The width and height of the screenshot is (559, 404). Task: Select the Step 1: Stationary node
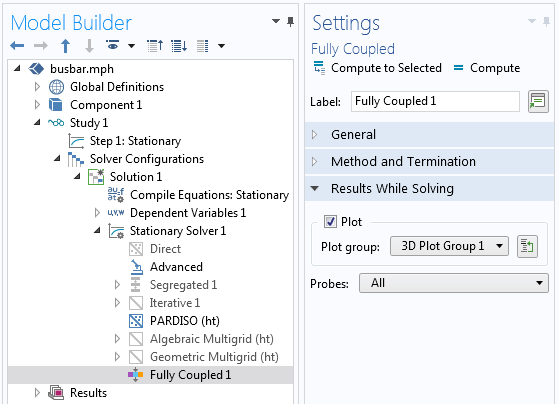pos(135,141)
